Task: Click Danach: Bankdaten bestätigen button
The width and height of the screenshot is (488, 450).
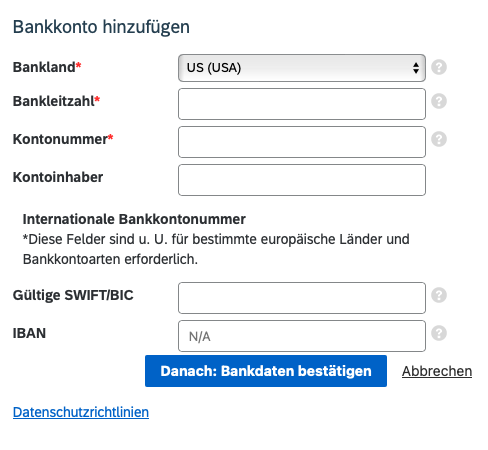Action: click(266, 371)
